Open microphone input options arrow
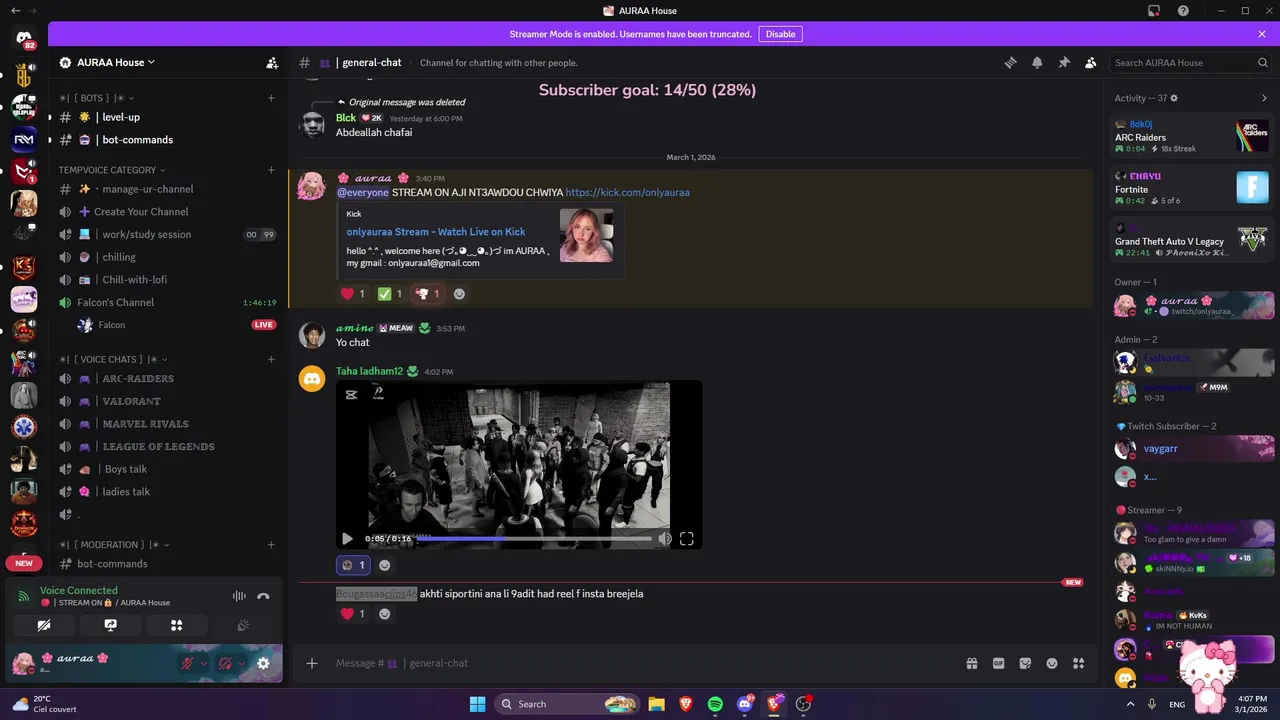This screenshot has height=720, width=1280. [x=204, y=663]
